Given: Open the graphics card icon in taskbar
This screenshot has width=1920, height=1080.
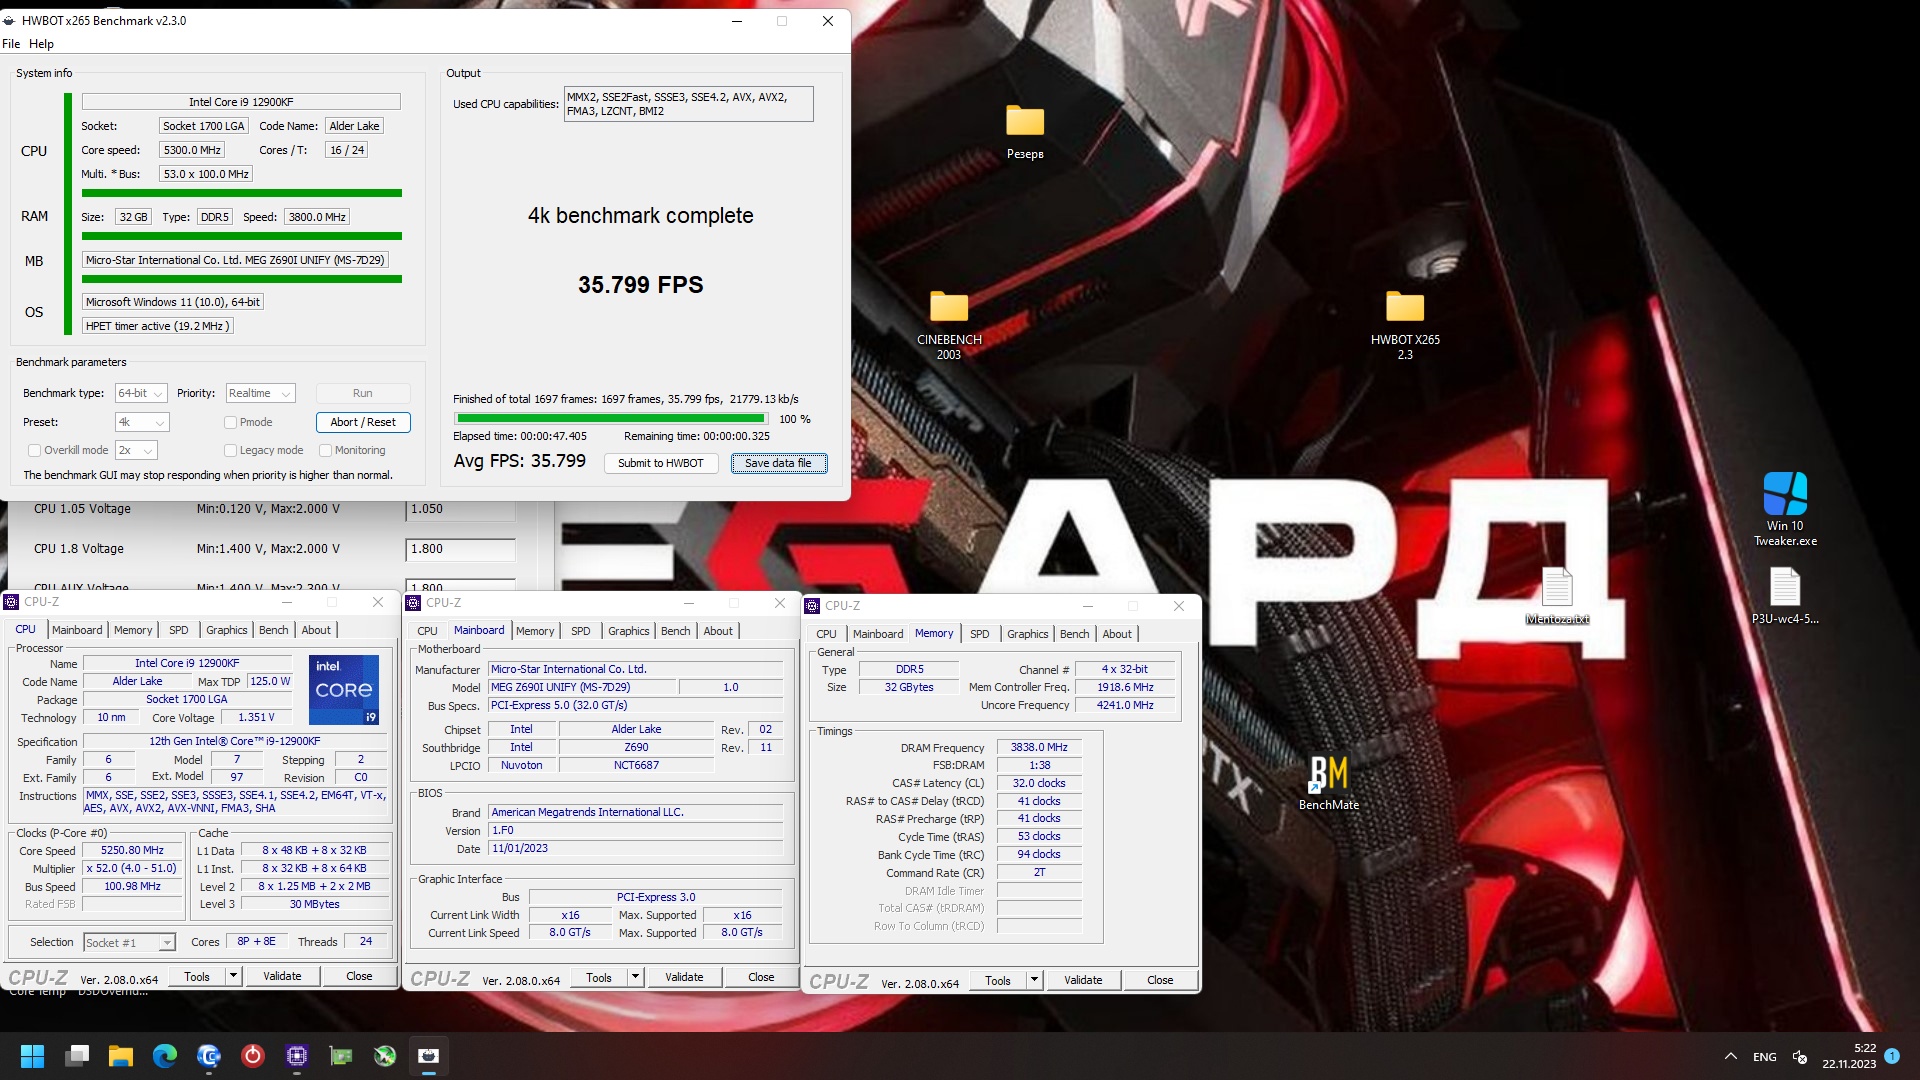Looking at the screenshot, I should click(341, 1056).
